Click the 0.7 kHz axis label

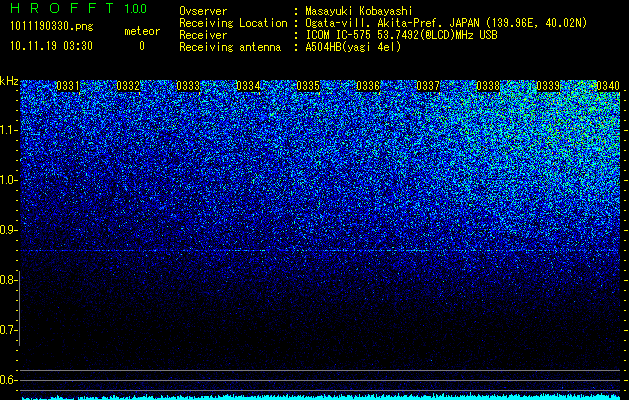8,330
